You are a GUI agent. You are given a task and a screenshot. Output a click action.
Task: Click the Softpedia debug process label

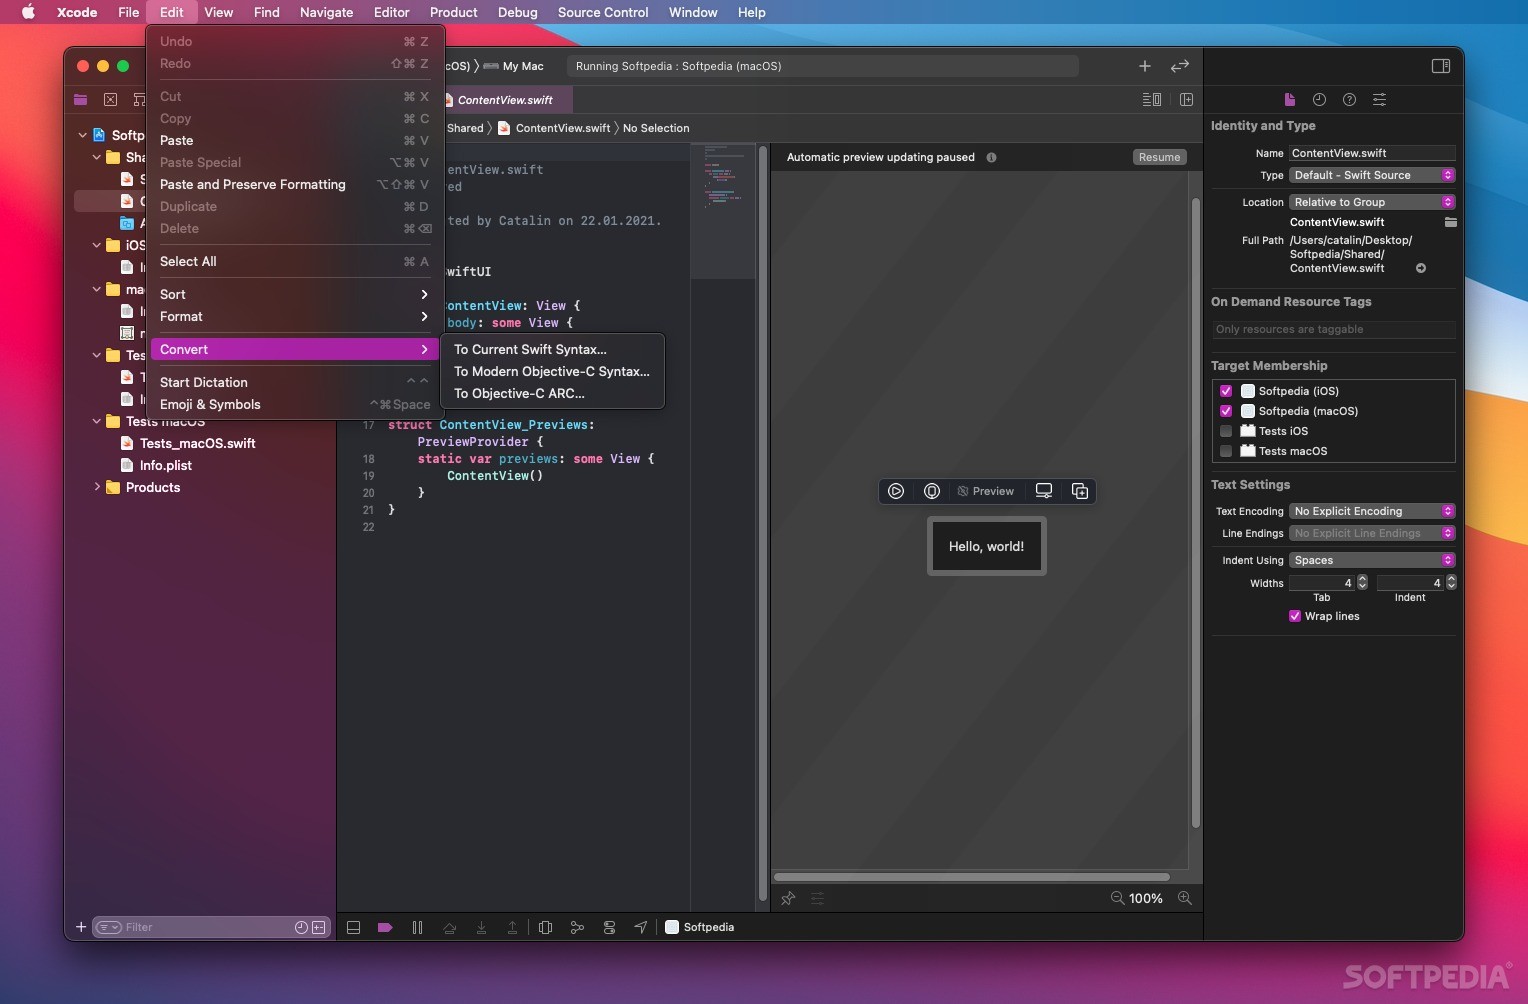tap(700, 927)
